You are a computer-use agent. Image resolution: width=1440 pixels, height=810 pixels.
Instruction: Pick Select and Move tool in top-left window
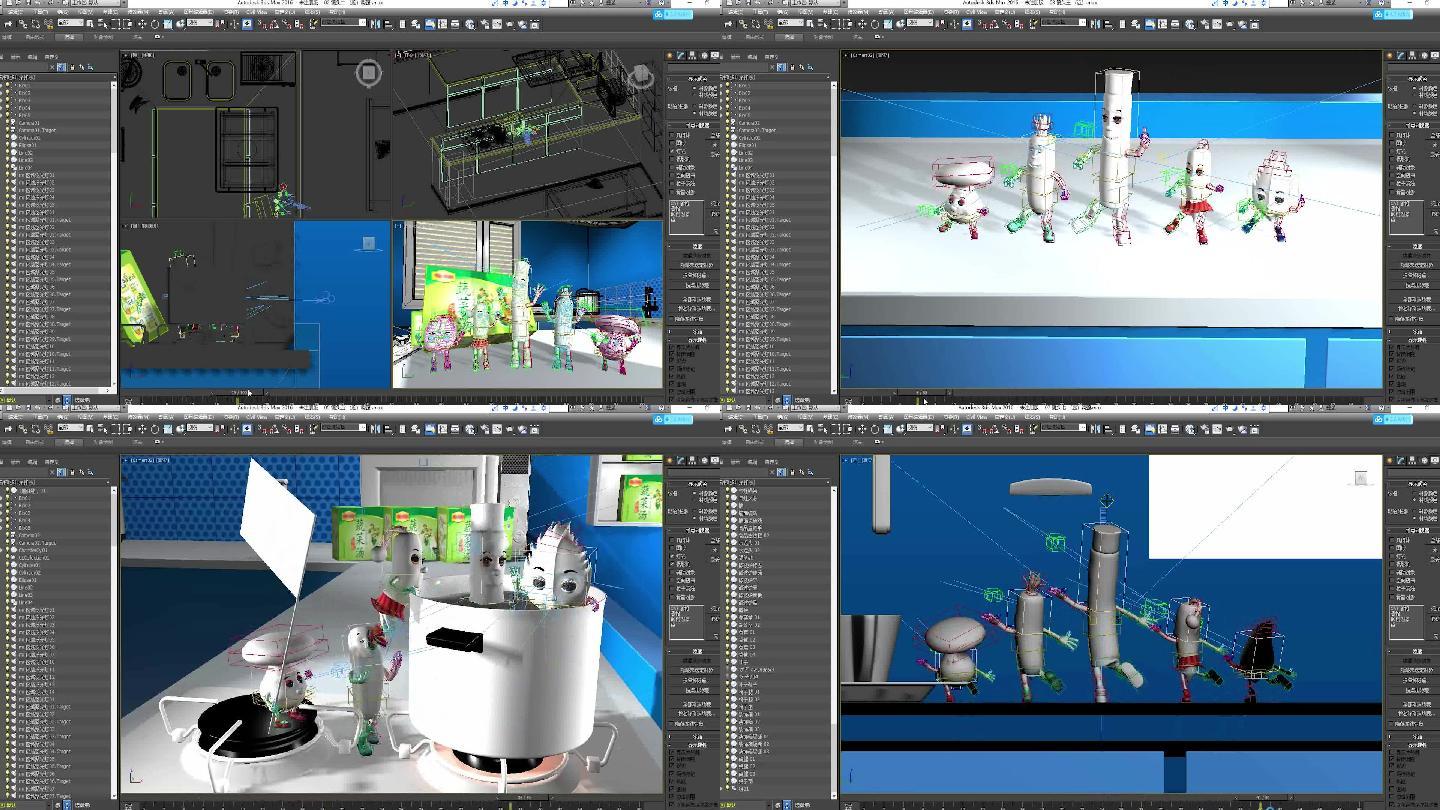[x=142, y=23]
